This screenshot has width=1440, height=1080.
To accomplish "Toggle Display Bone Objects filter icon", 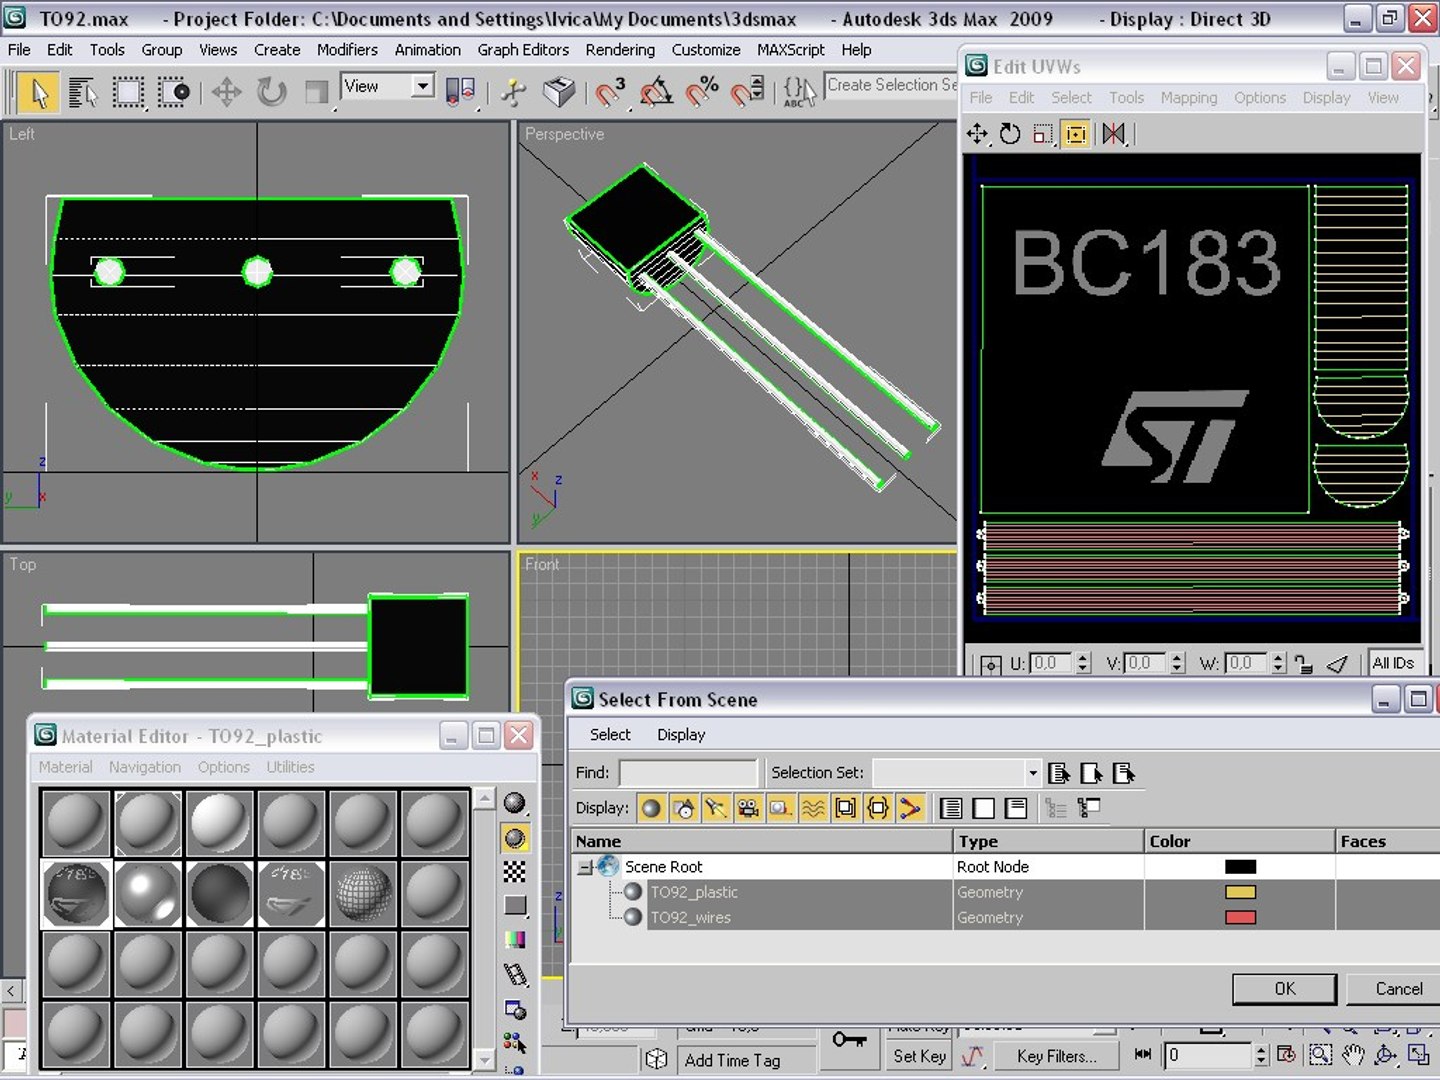I will (910, 808).
